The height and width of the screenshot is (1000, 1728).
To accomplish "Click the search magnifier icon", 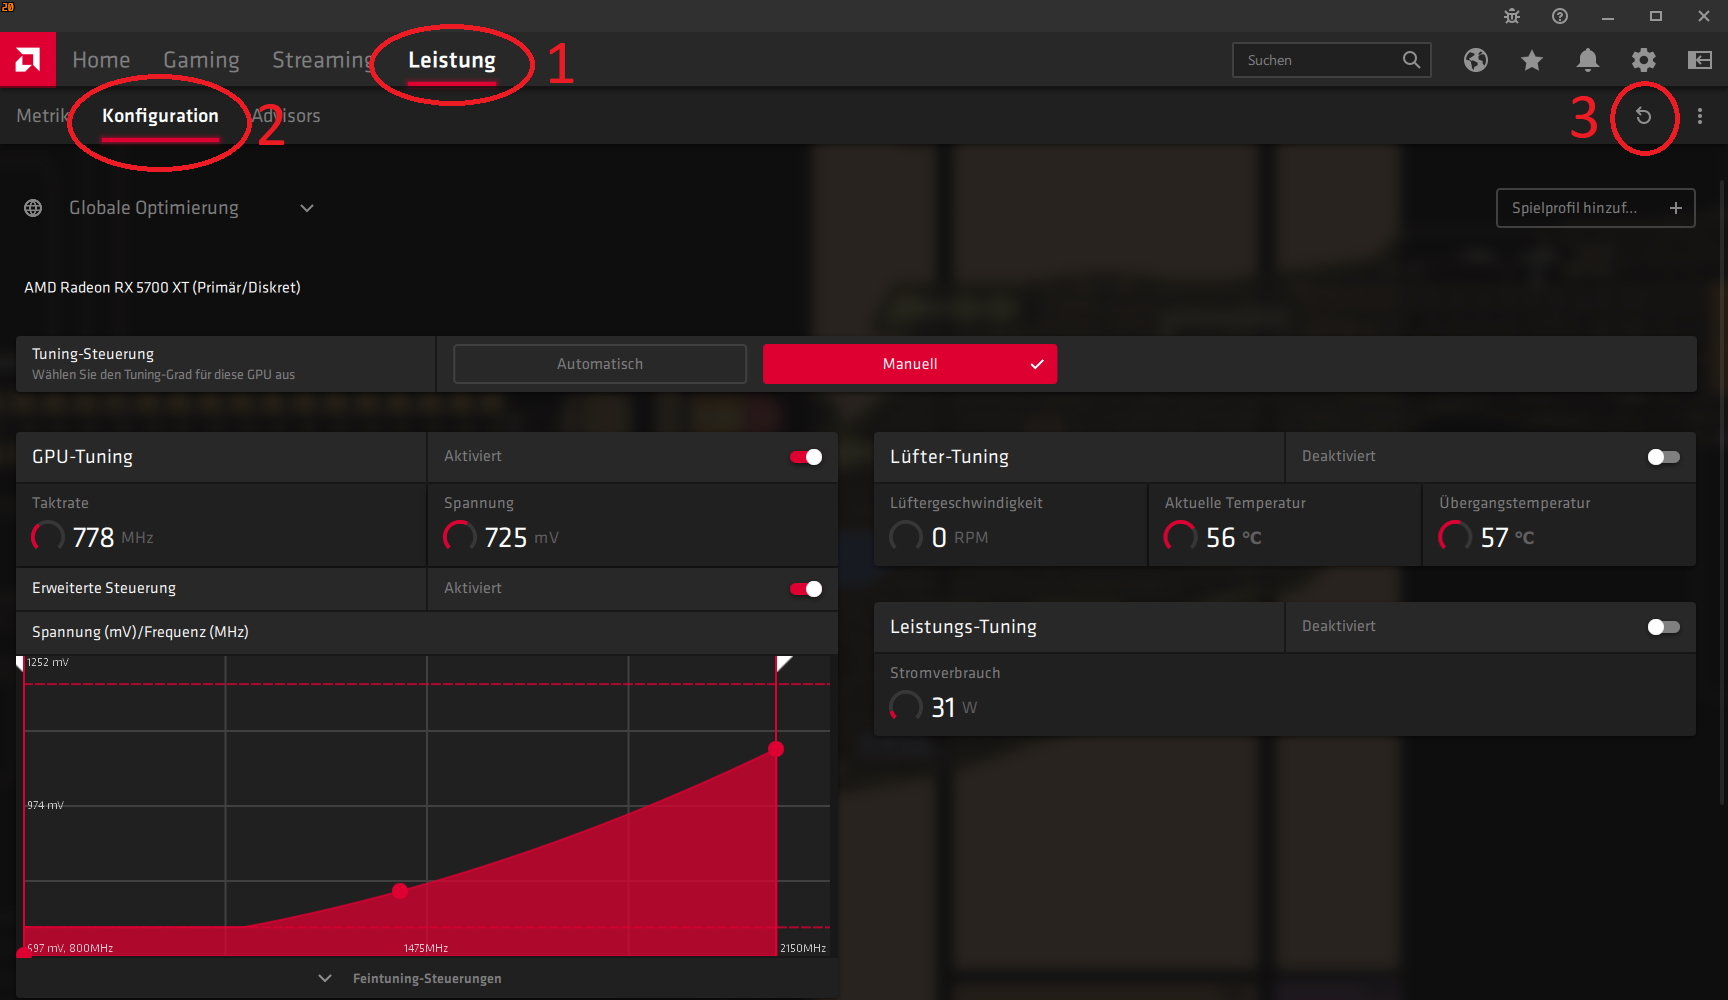I will coord(1411,60).
